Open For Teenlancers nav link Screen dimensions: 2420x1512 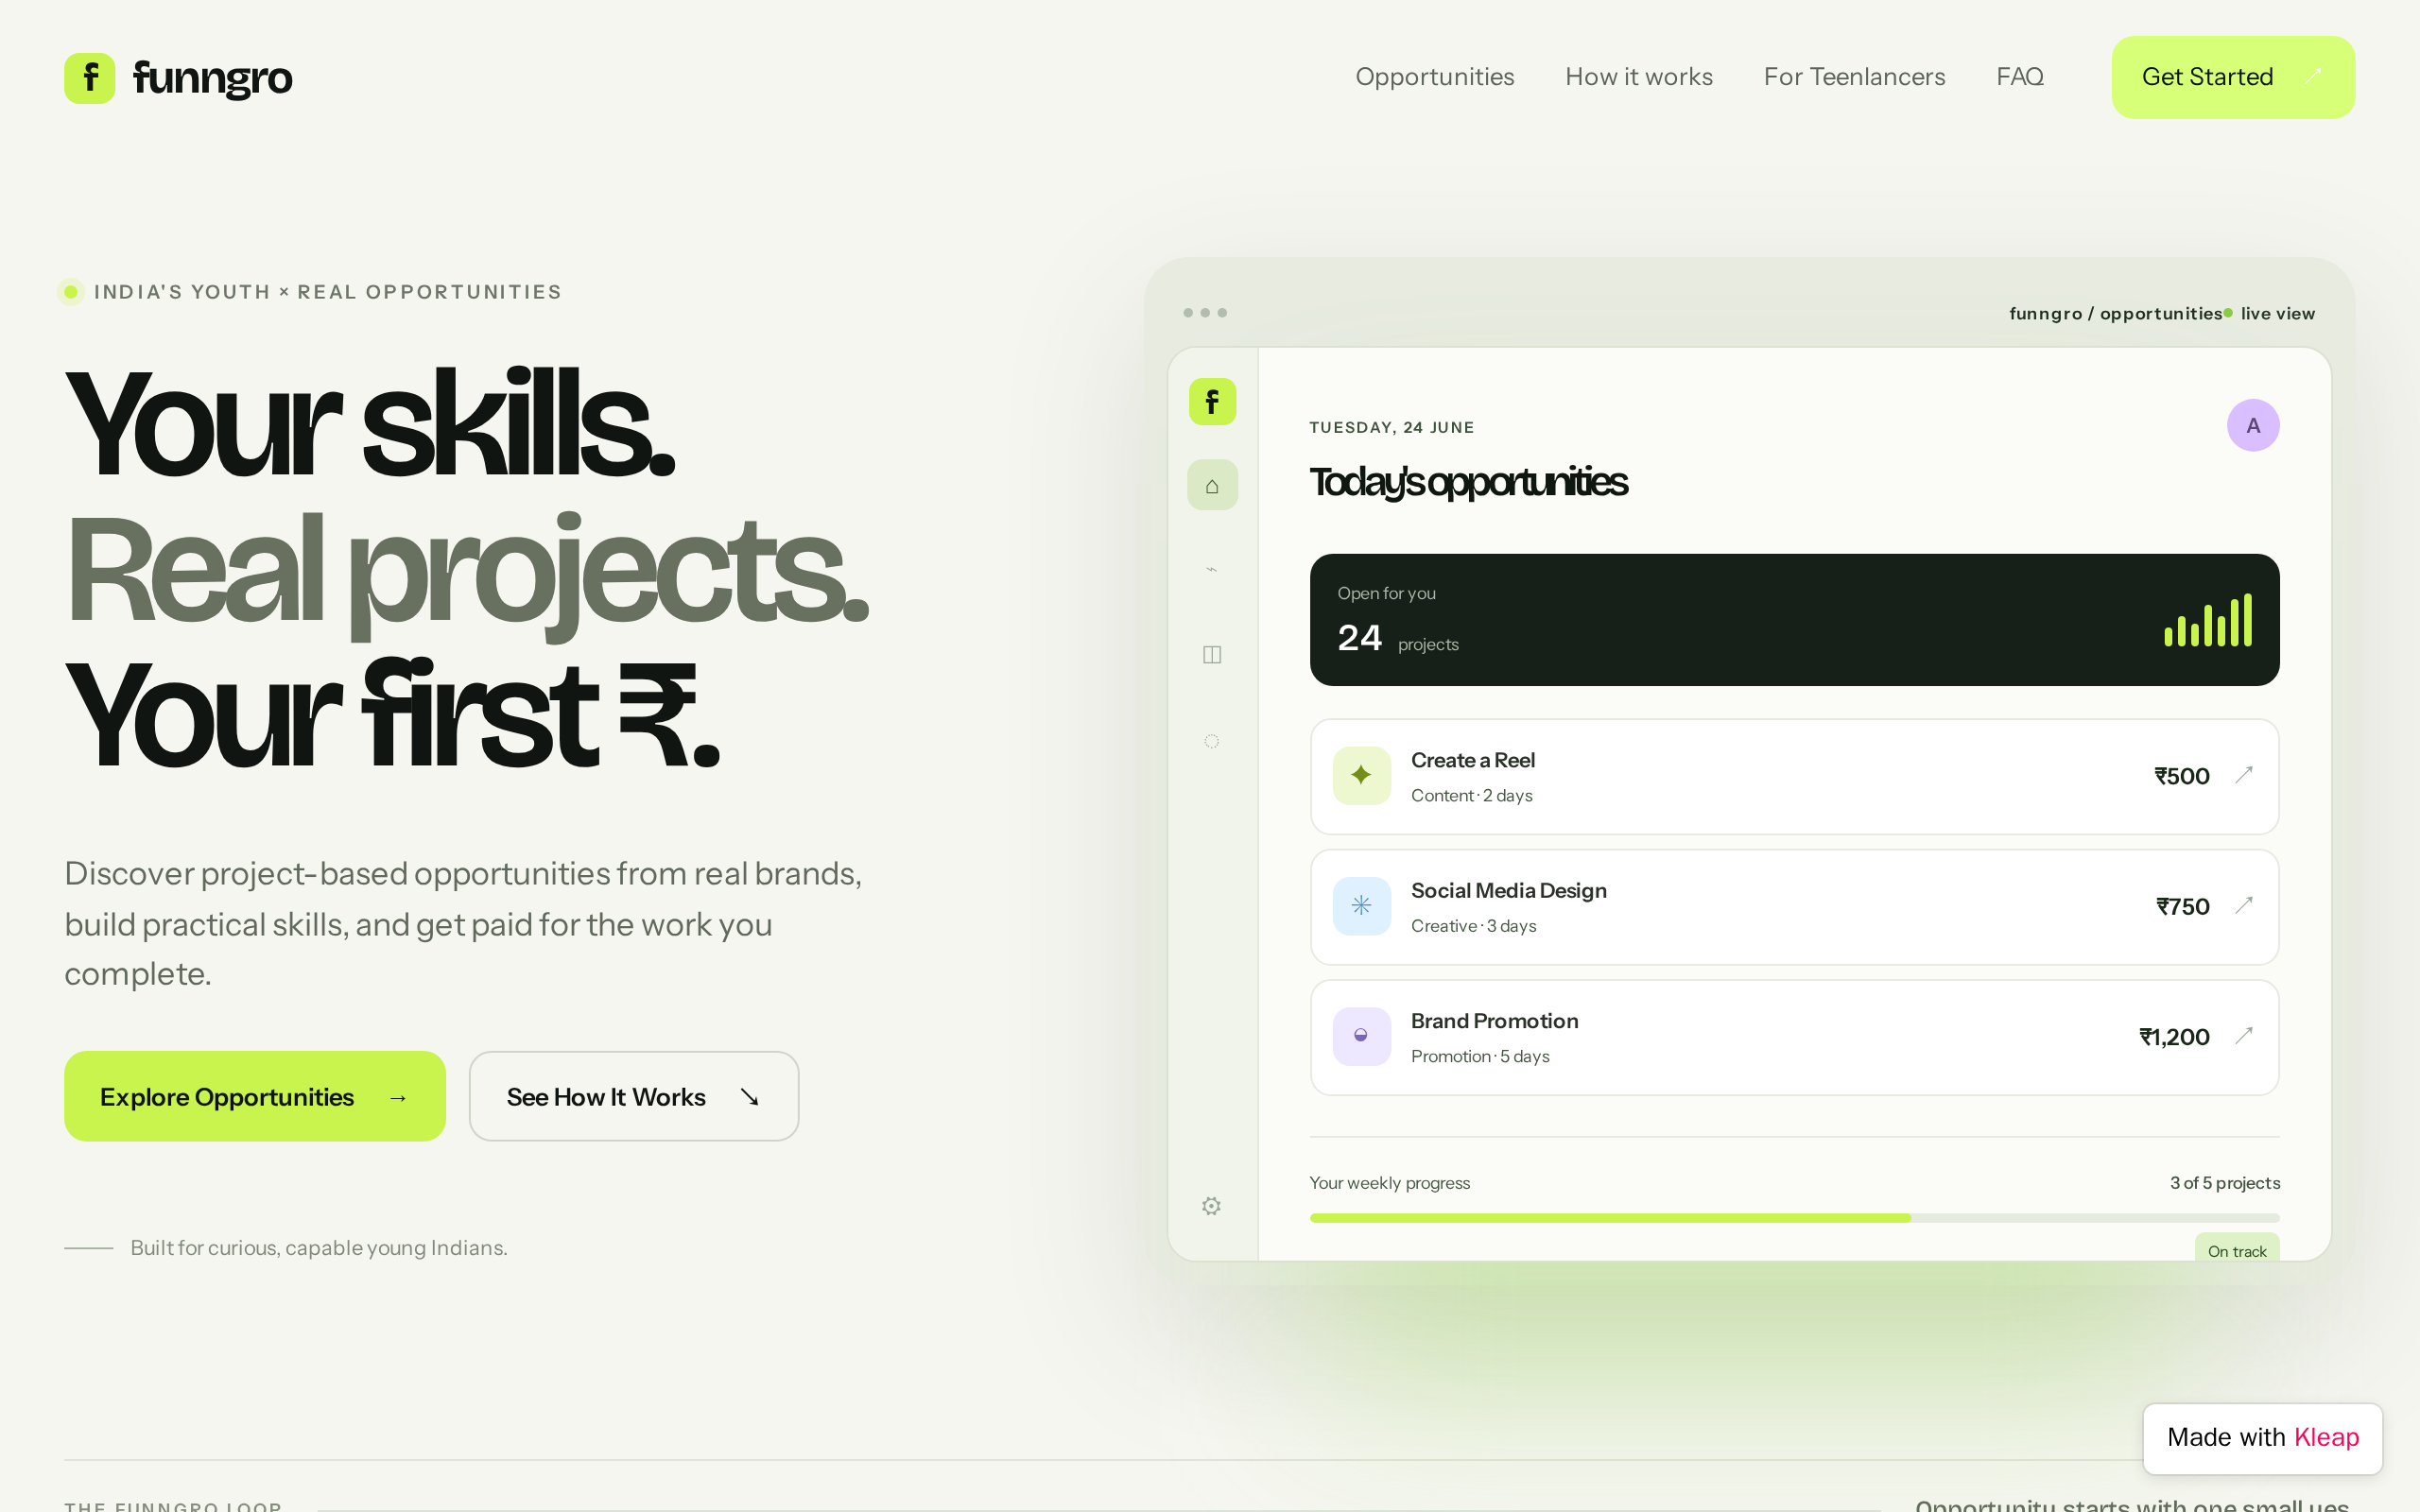coord(1854,77)
